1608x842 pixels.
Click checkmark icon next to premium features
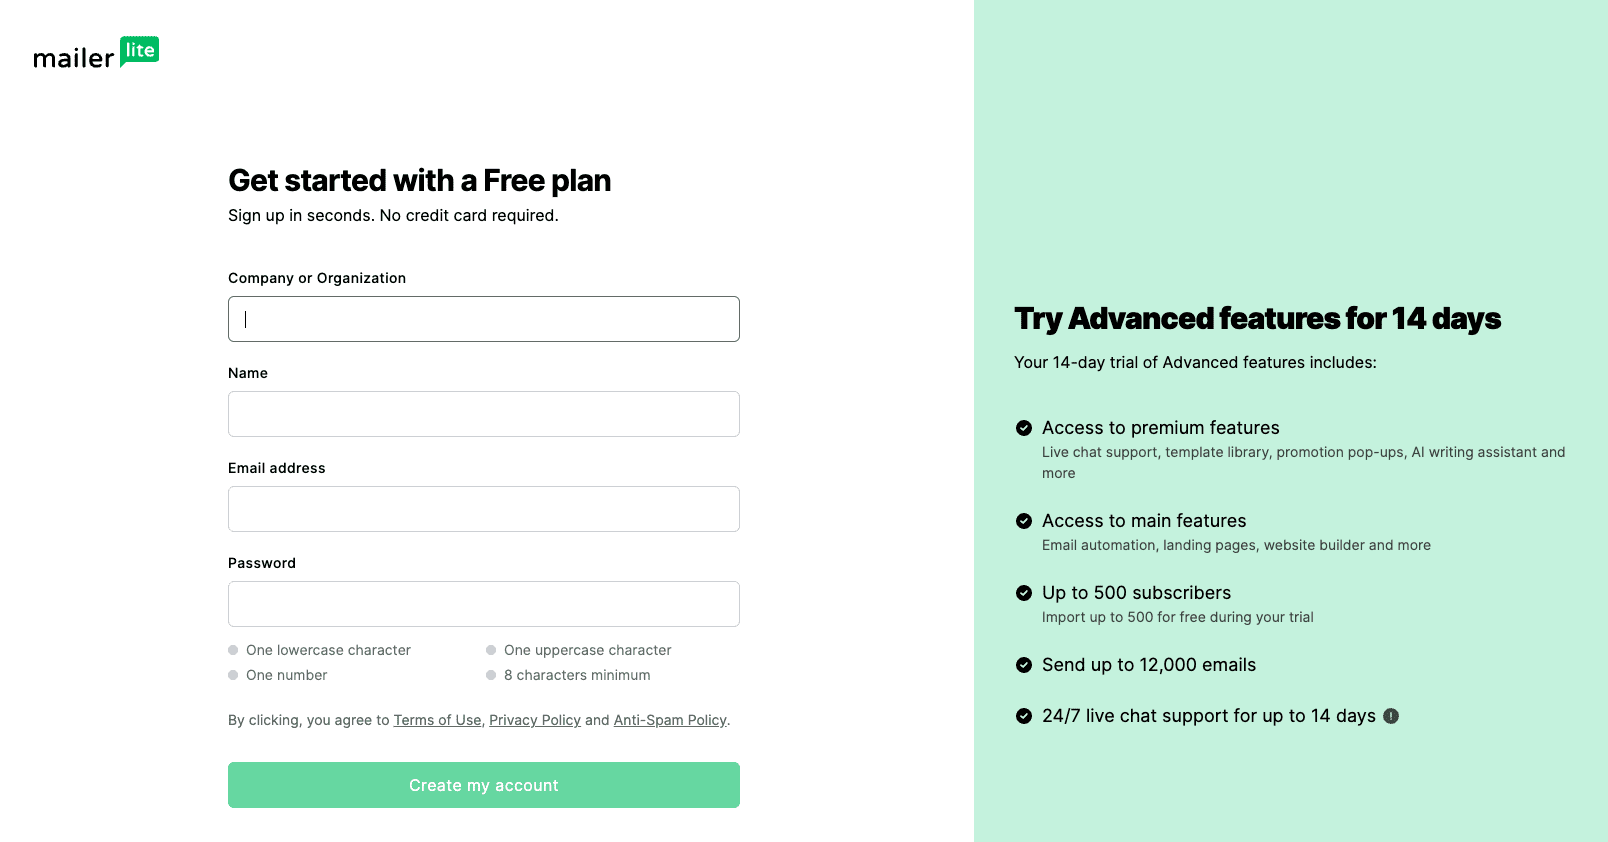tap(1024, 428)
